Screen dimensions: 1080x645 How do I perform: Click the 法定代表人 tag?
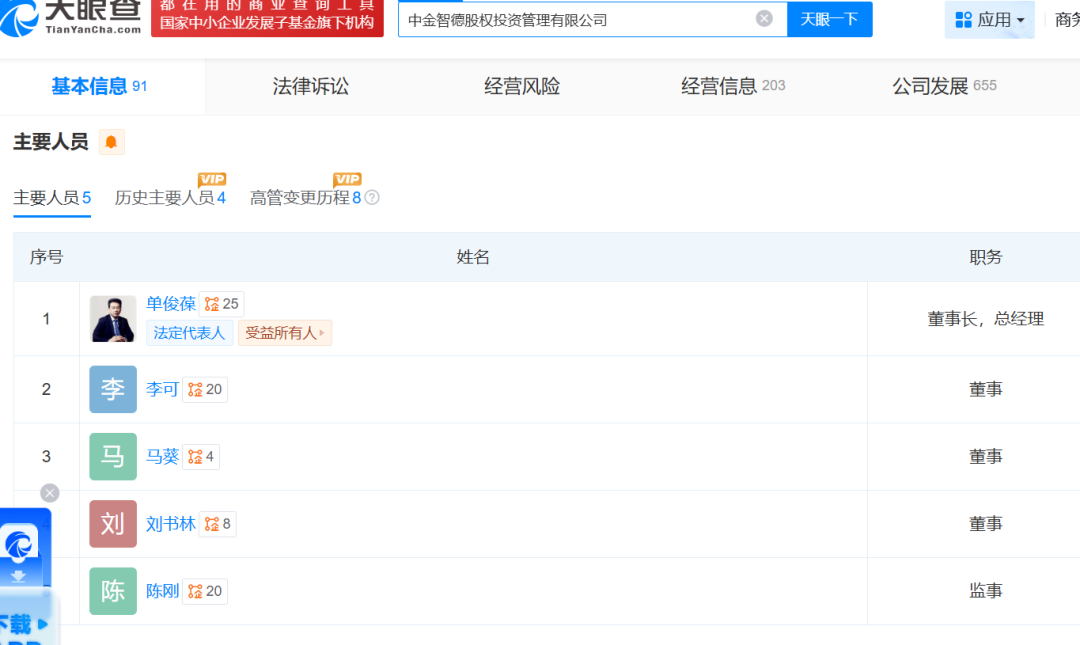[189, 333]
